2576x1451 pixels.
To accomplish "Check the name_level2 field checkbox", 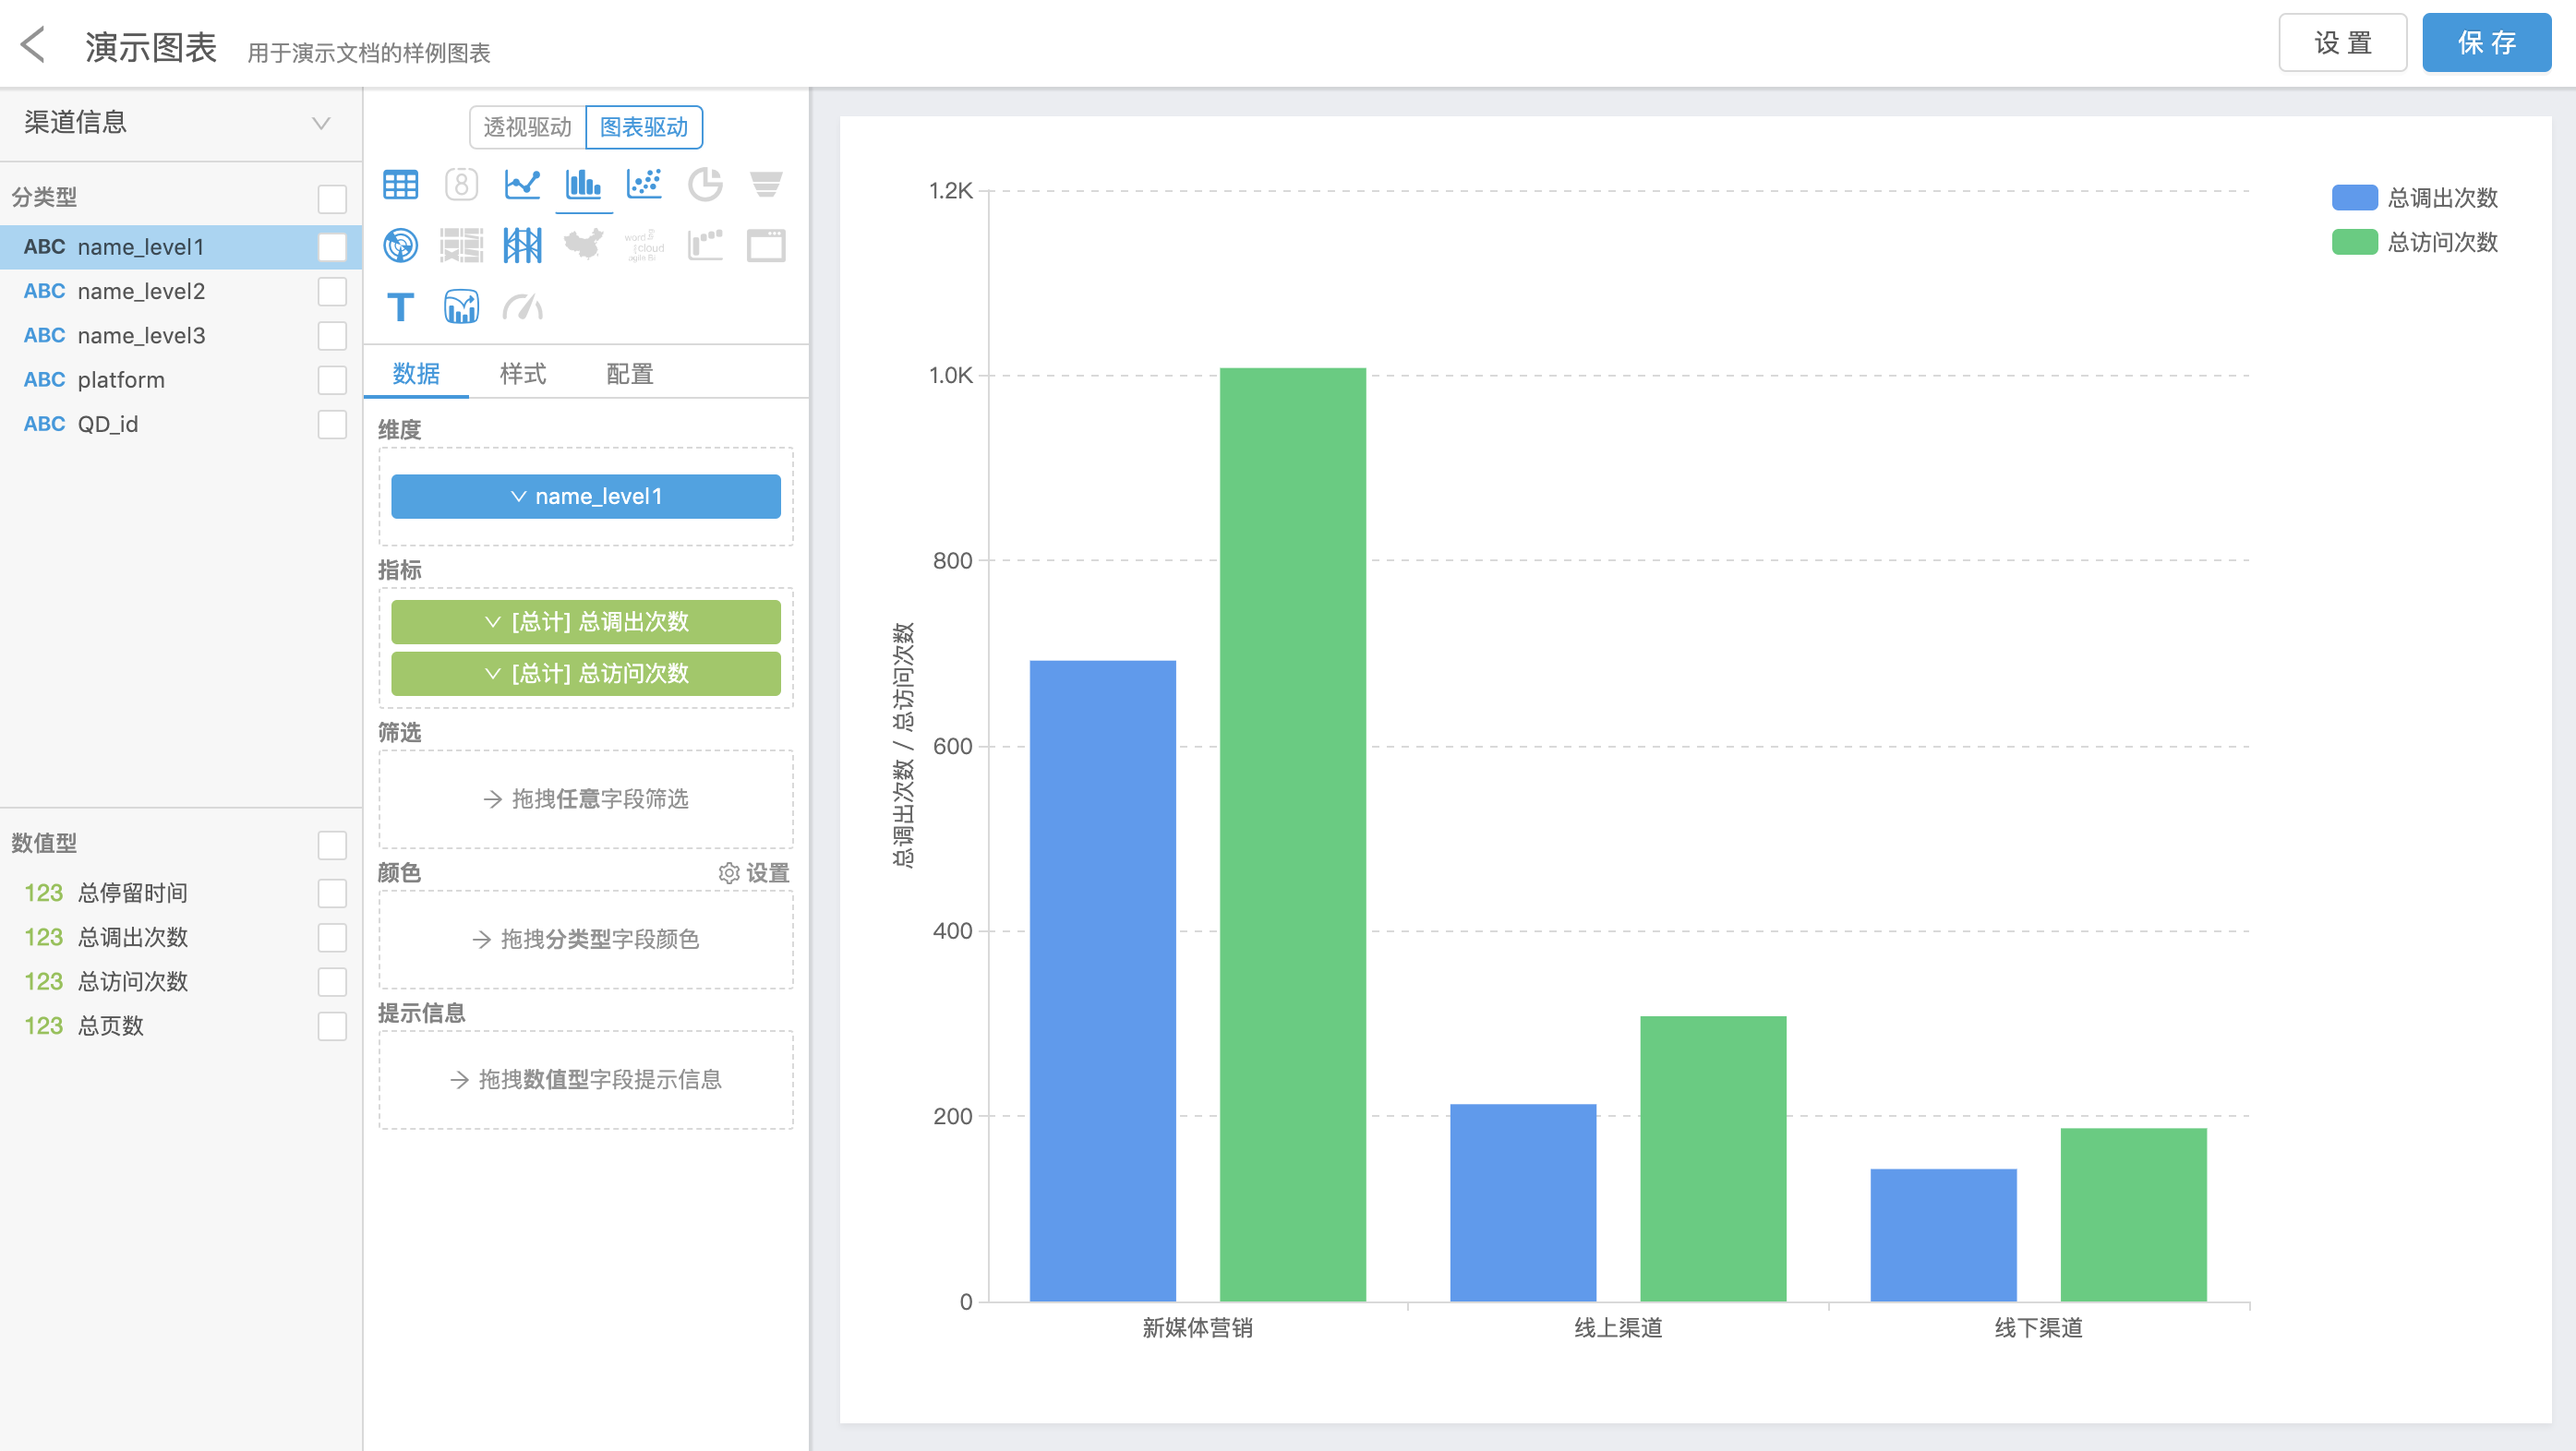I will pyautogui.click(x=332, y=291).
